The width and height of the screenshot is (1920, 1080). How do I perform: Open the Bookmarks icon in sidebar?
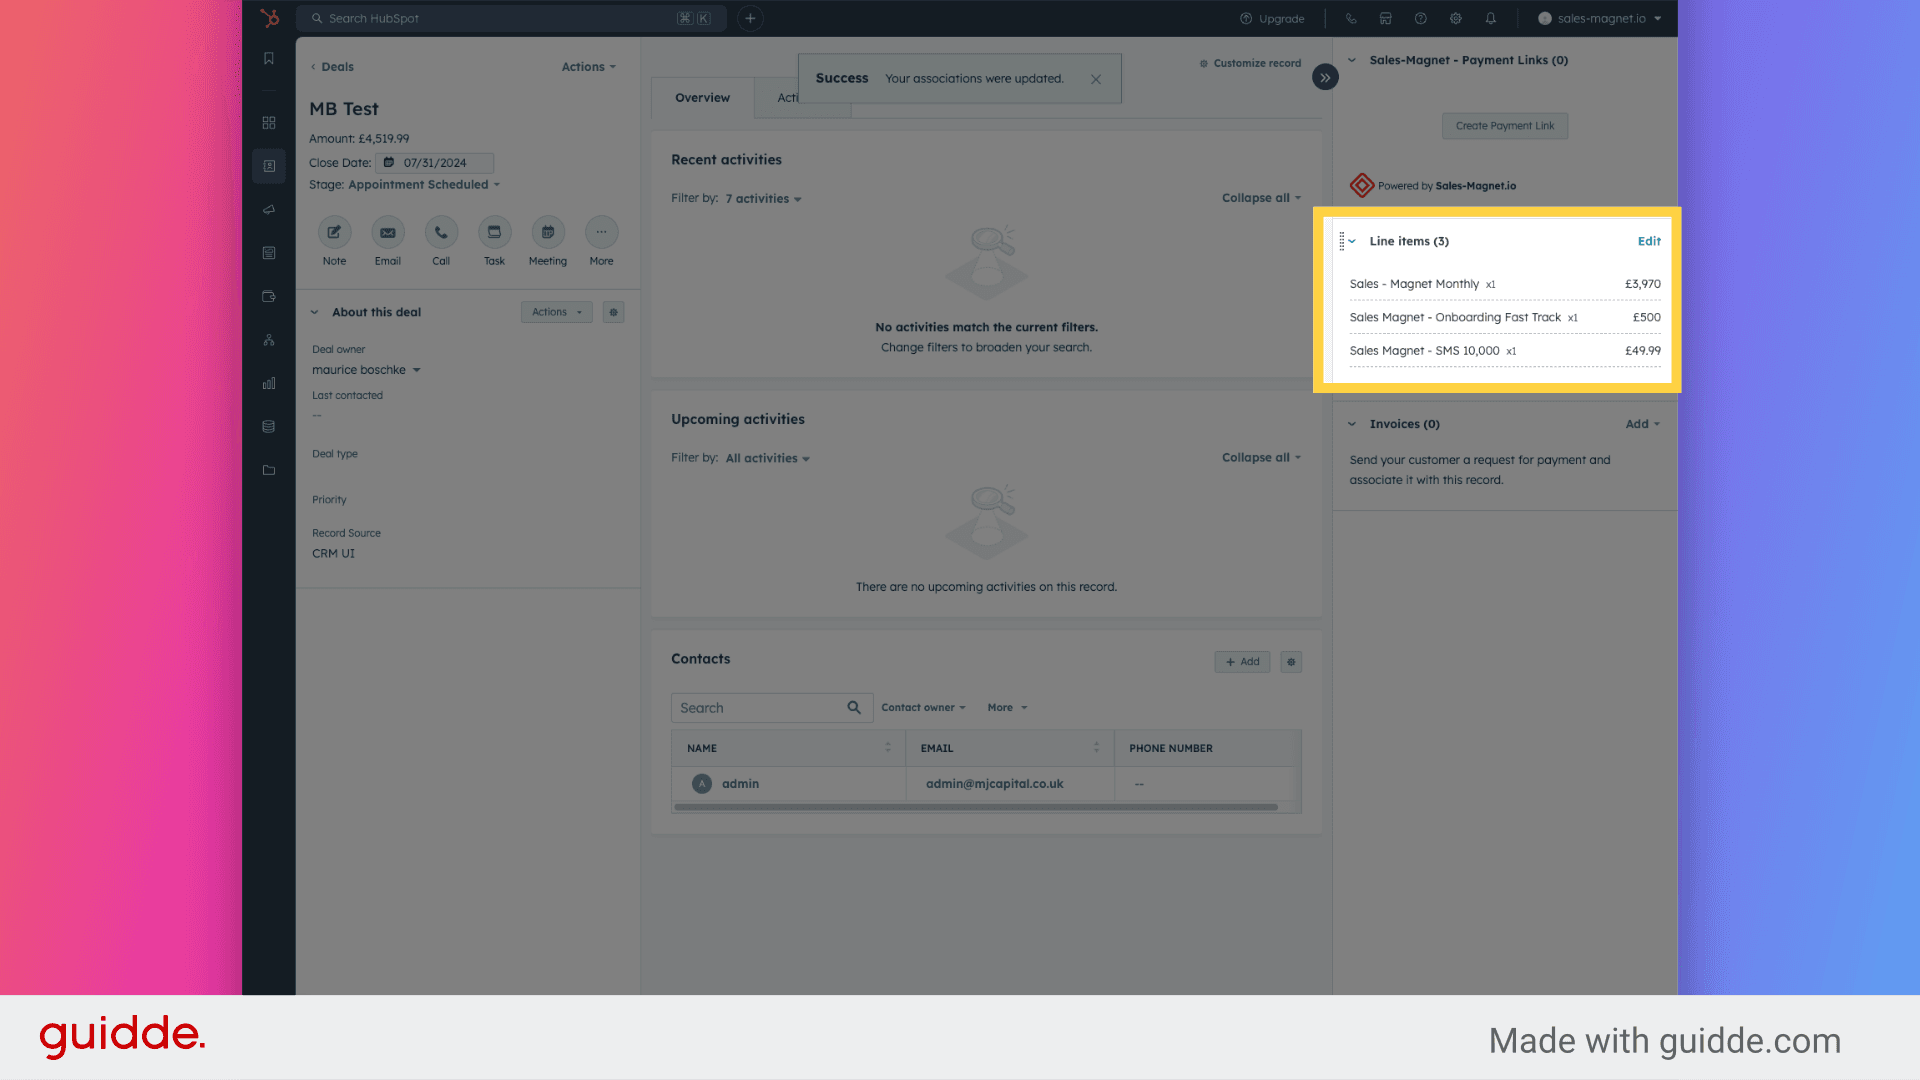point(269,59)
